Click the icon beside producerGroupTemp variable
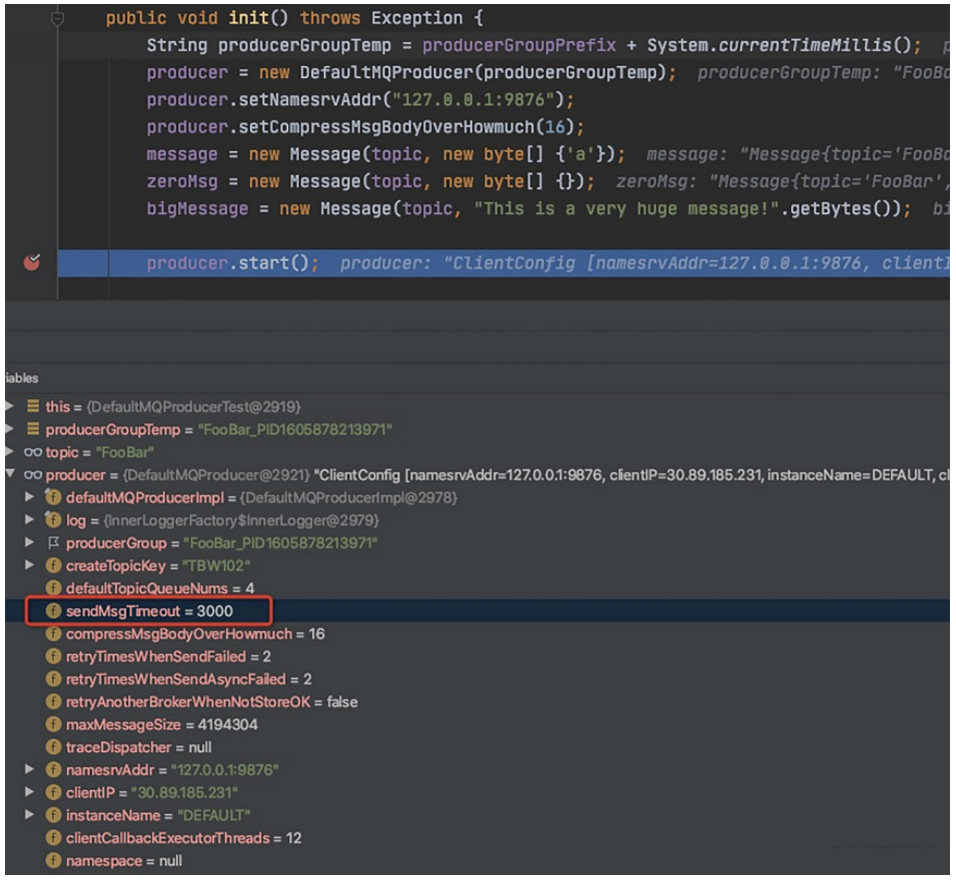Screen dimensions: 956x880 click(33, 429)
